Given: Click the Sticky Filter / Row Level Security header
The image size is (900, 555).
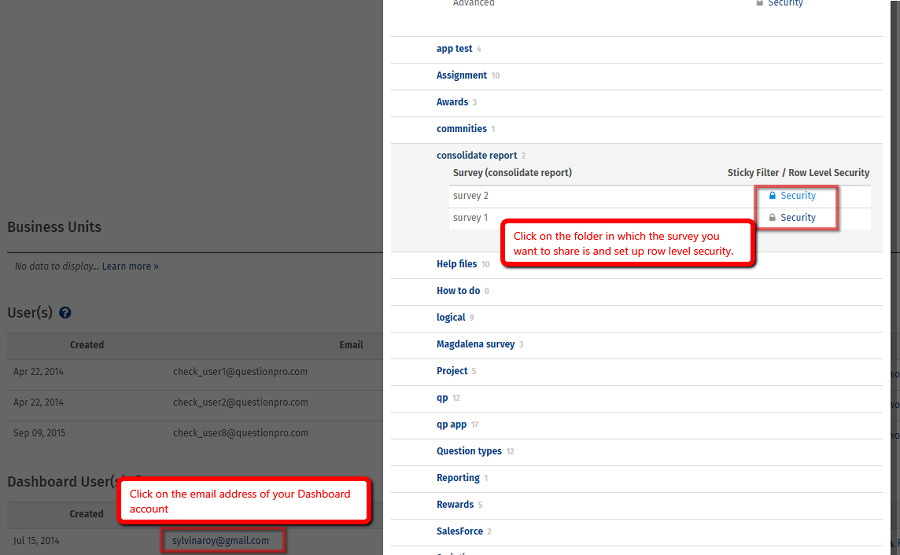Looking at the screenshot, I should click(798, 173).
